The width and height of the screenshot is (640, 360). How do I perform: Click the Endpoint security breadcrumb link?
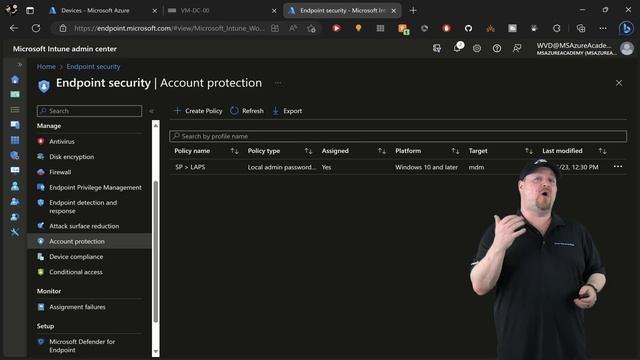click(93, 67)
